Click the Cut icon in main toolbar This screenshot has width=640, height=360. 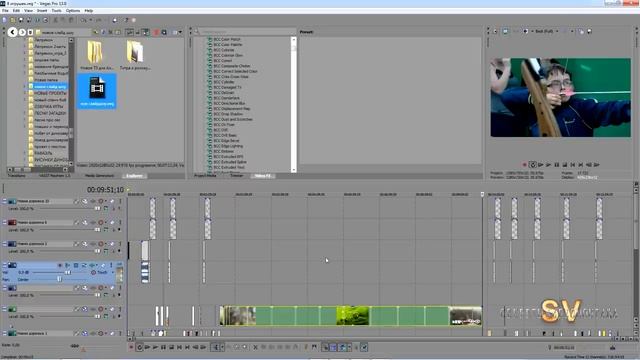pyautogui.click(x=56, y=20)
